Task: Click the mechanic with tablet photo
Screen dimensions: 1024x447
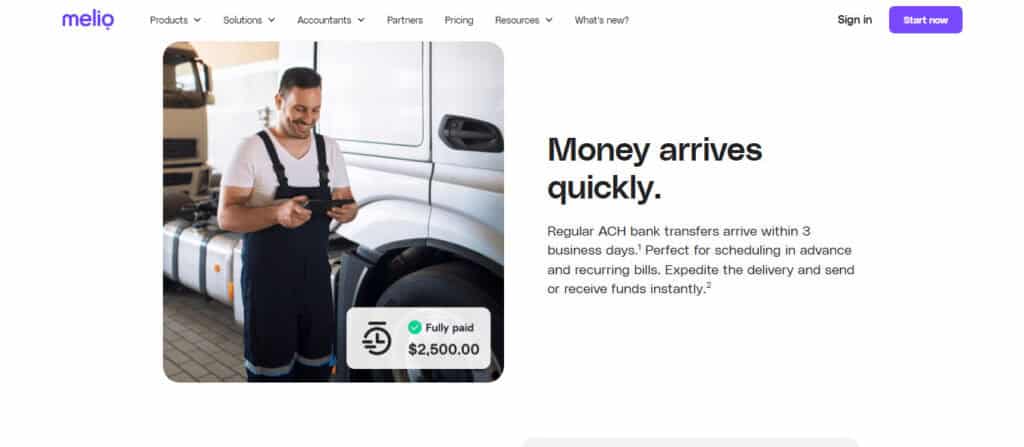Action: [333, 212]
